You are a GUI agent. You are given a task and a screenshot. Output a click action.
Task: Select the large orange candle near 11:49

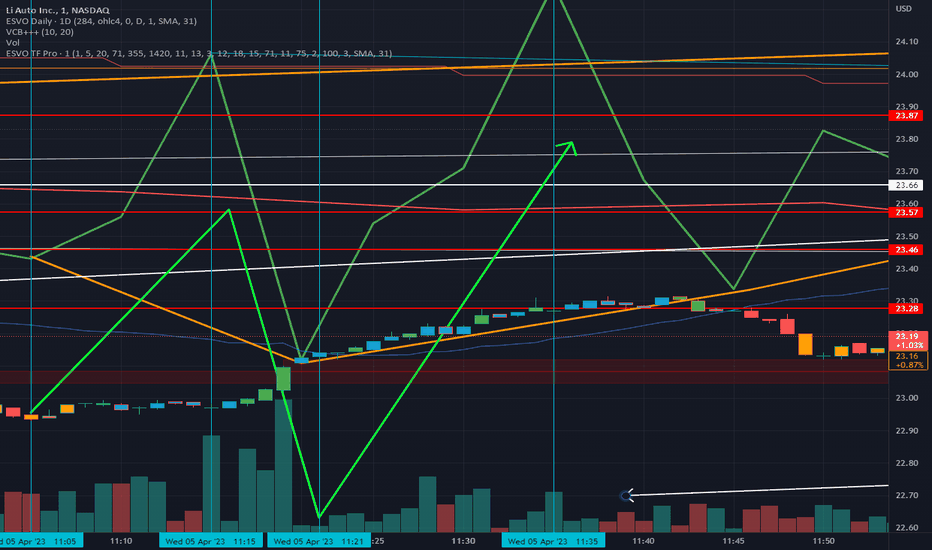point(805,344)
